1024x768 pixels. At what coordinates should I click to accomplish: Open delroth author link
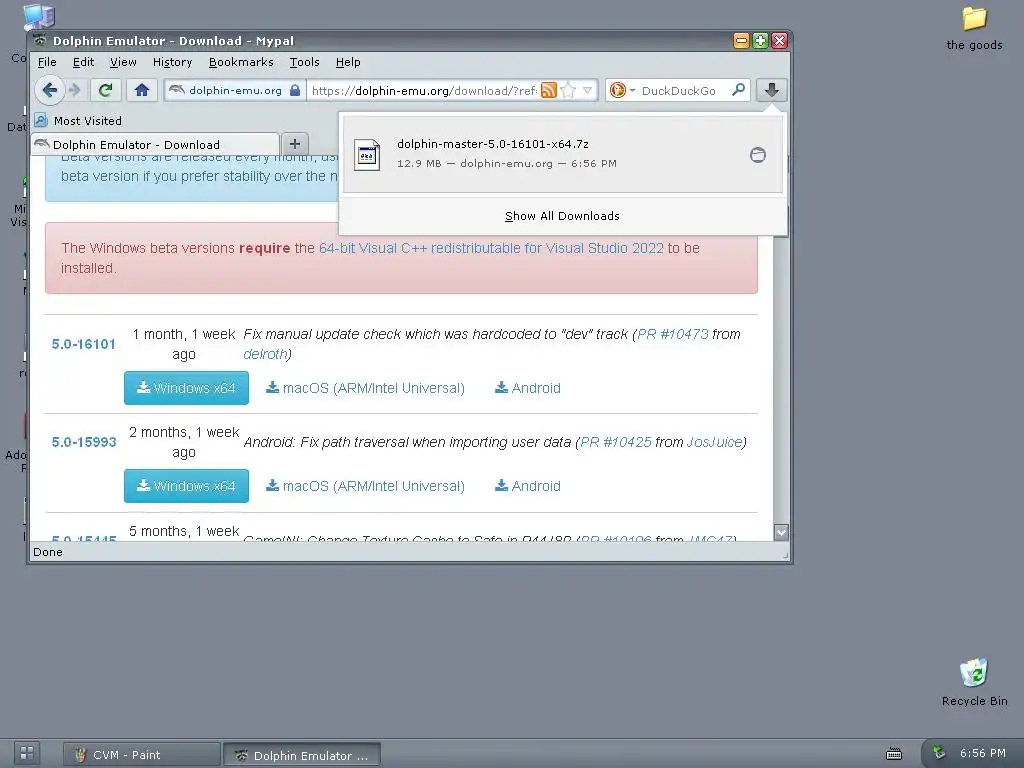265,354
